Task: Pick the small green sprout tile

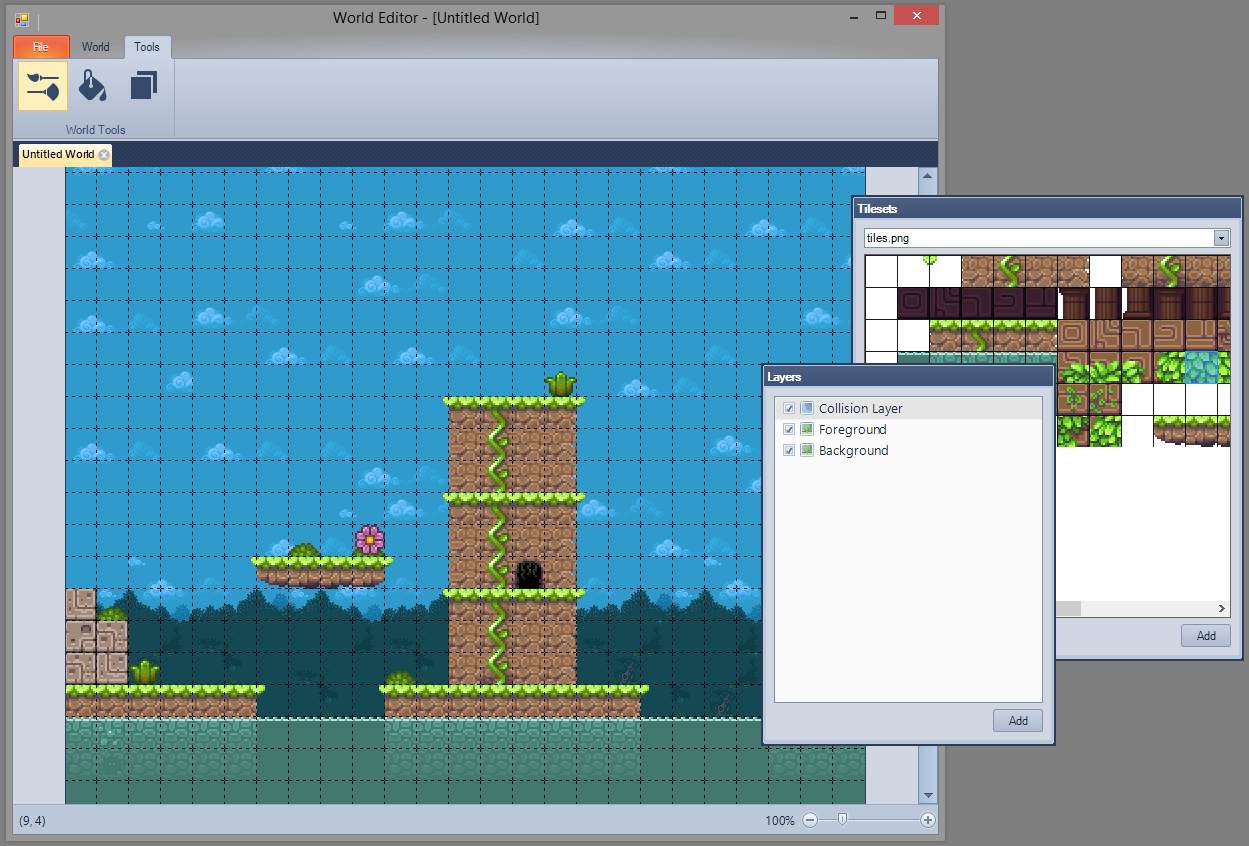Action: click(x=930, y=260)
